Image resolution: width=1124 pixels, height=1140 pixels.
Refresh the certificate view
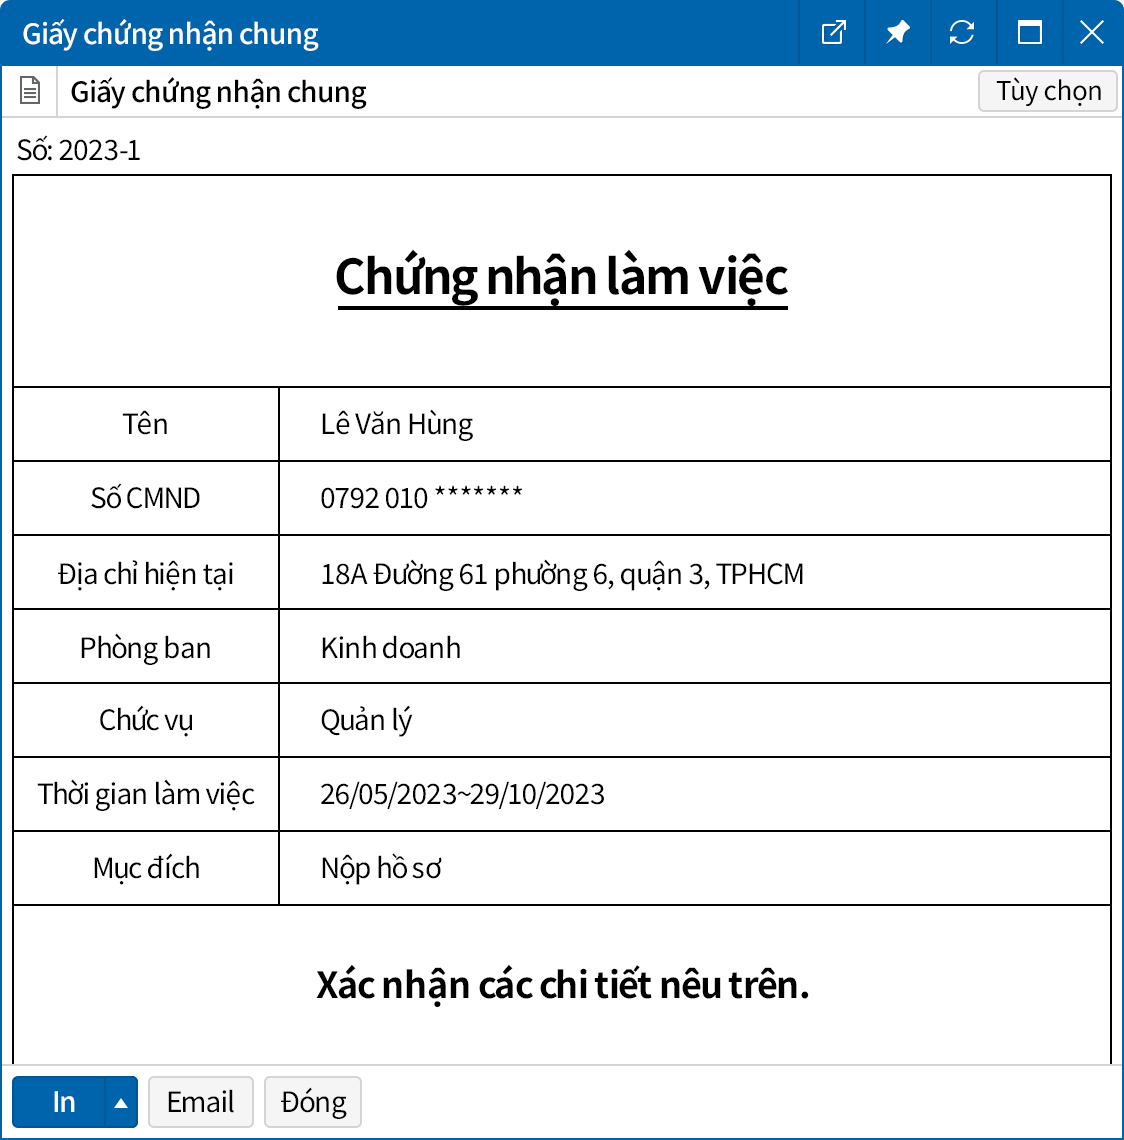click(962, 33)
